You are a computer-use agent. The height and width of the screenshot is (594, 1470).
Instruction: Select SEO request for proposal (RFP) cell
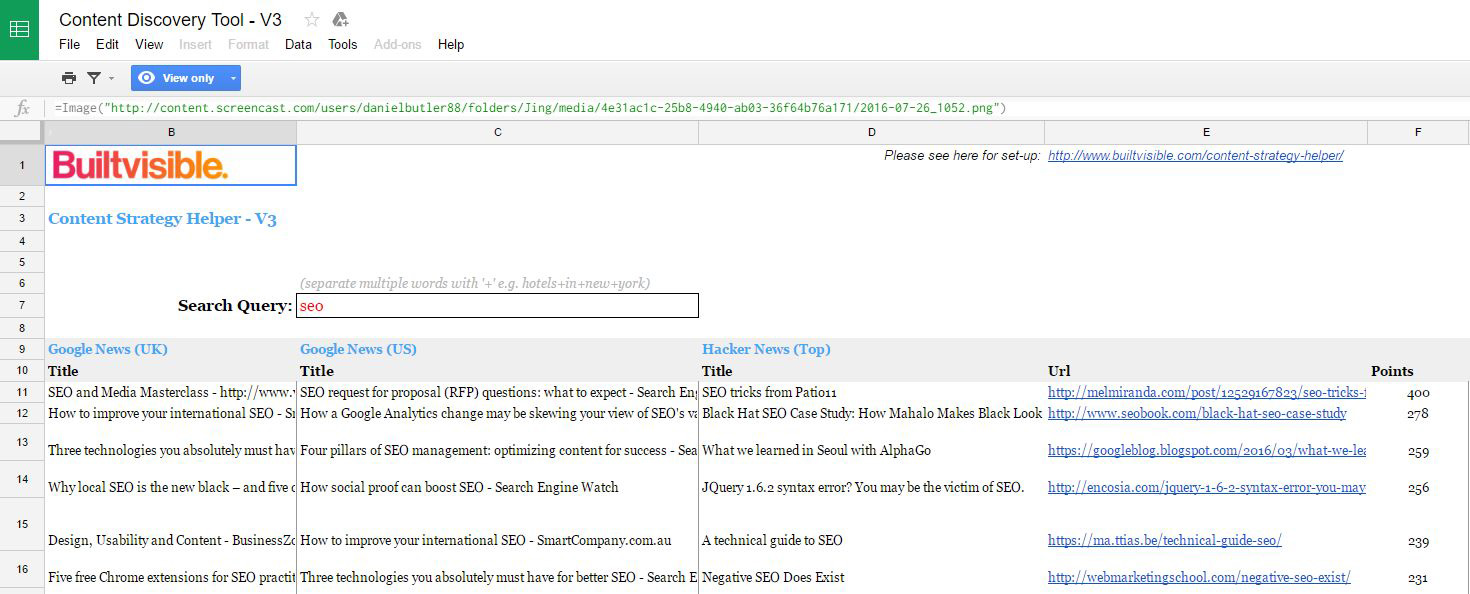pos(497,393)
